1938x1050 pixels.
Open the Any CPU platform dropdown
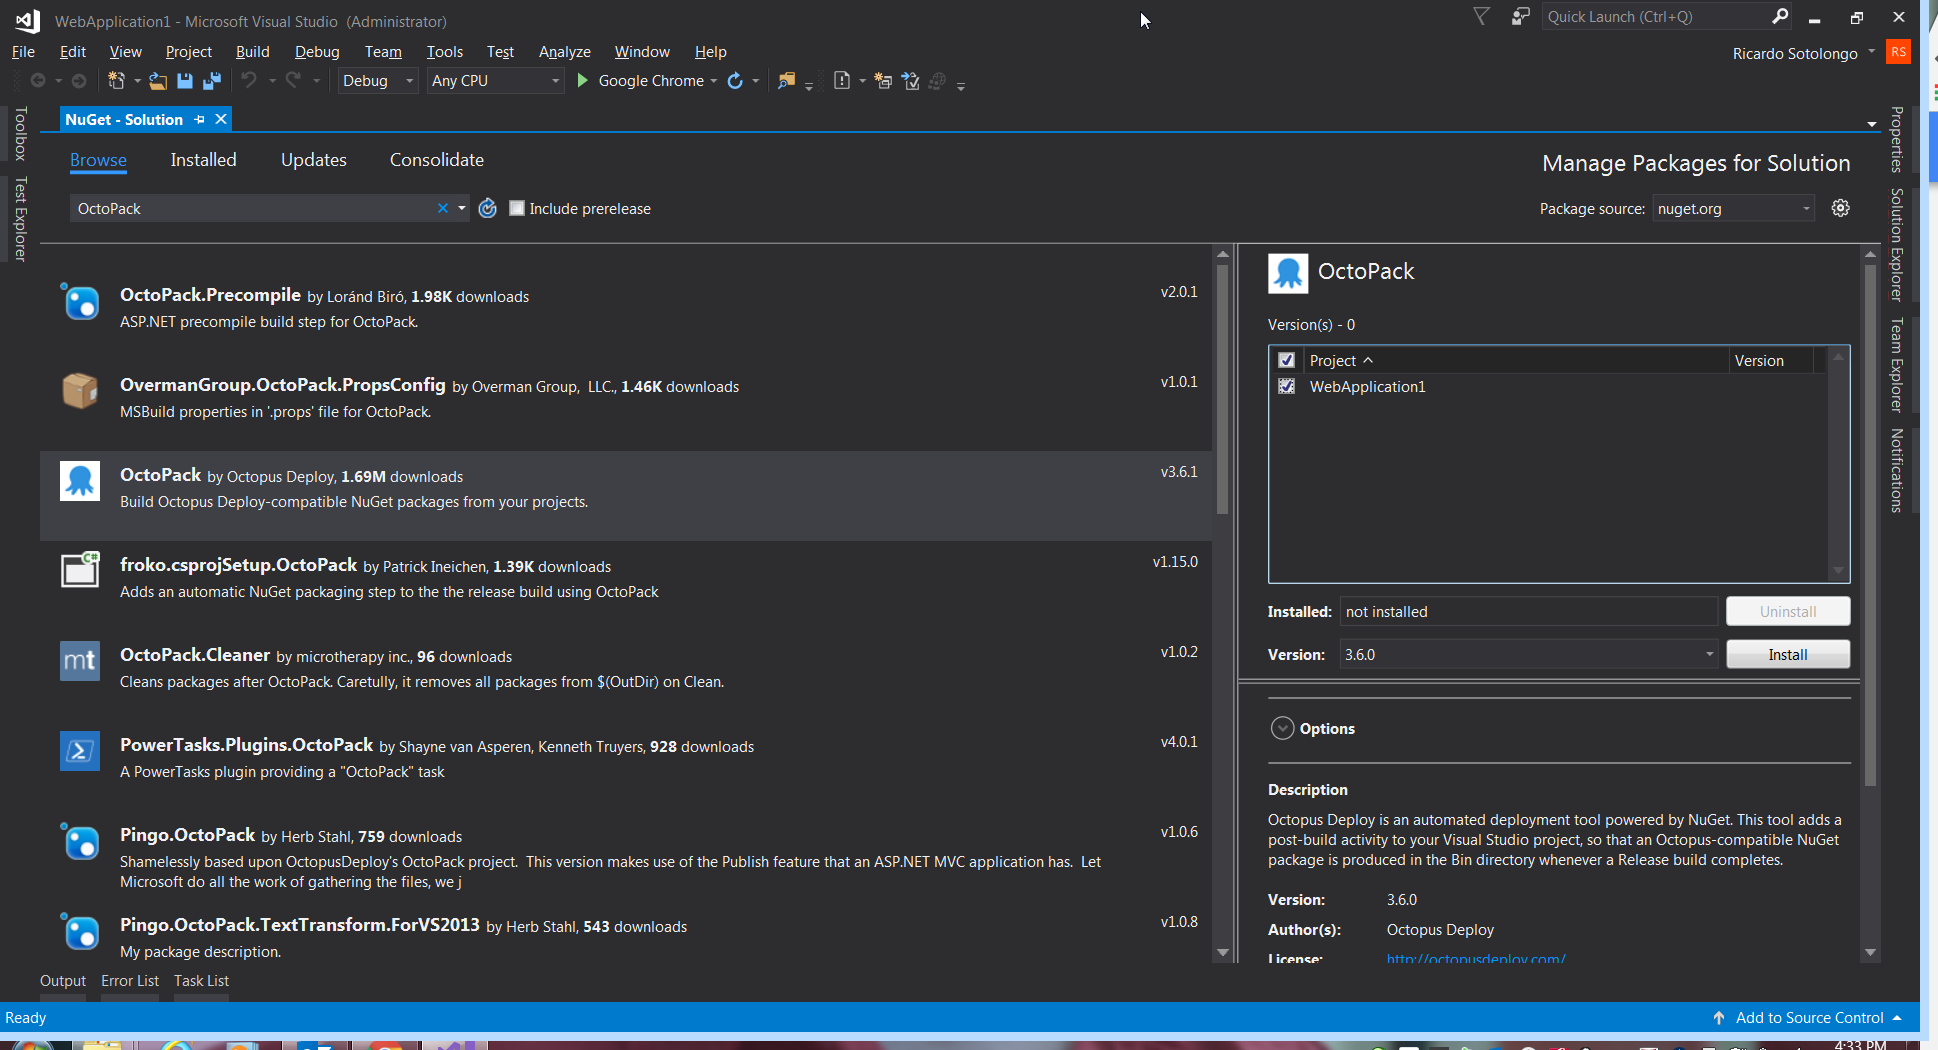[495, 81]
